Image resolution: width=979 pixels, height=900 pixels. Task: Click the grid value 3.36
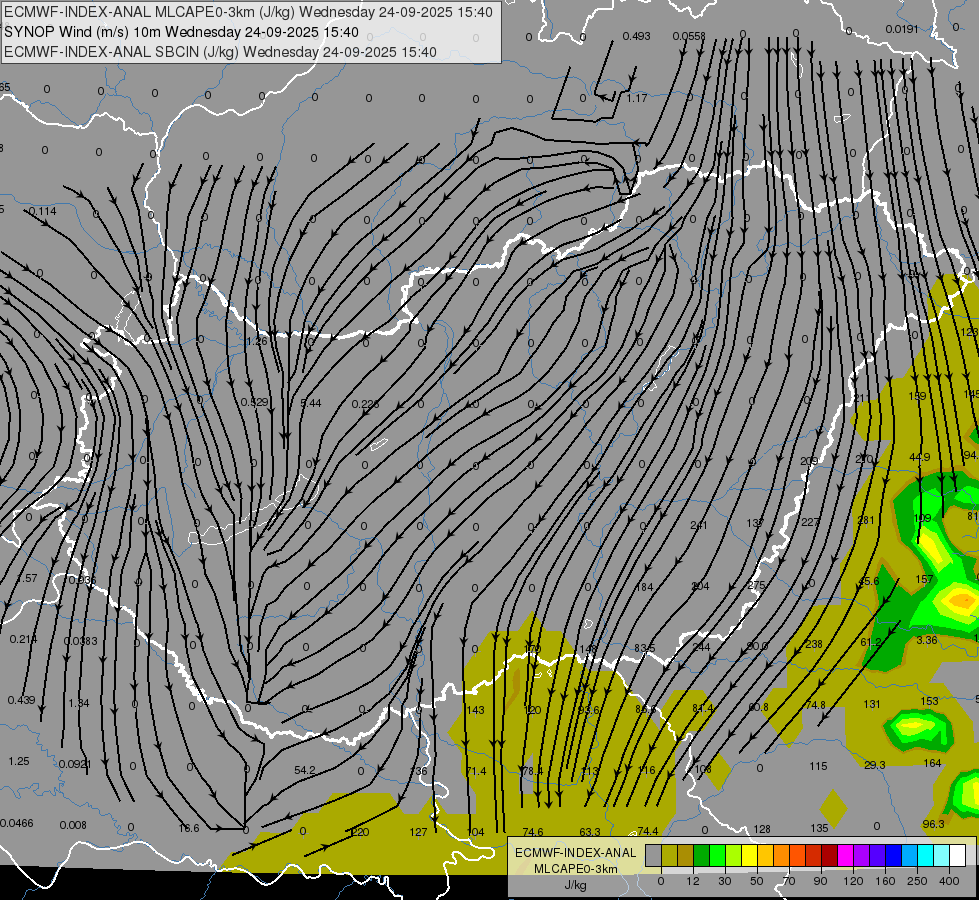[927, 640]
